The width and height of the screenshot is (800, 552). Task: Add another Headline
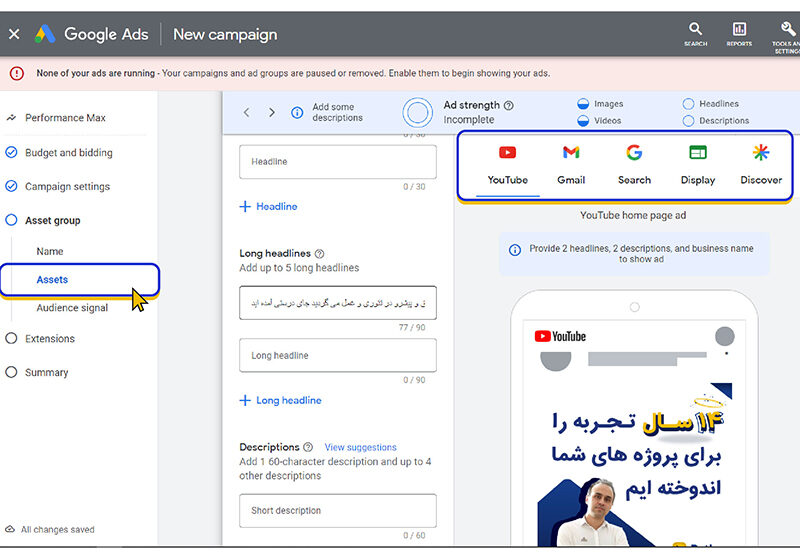coord(268,207)
